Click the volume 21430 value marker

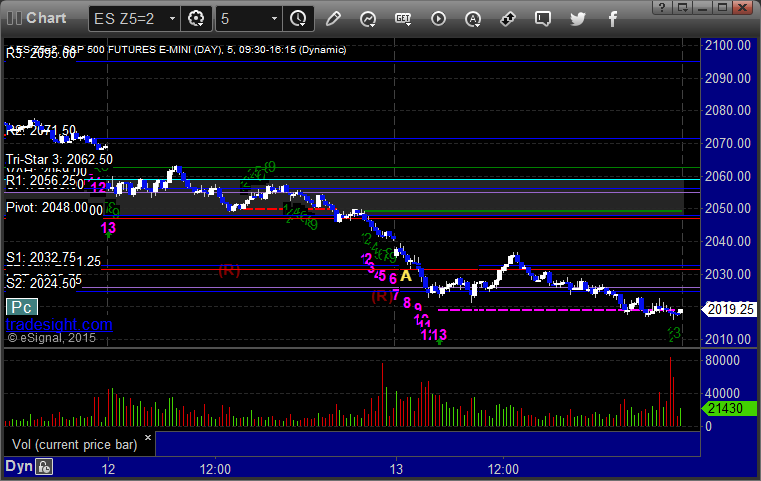coord(729,408)
